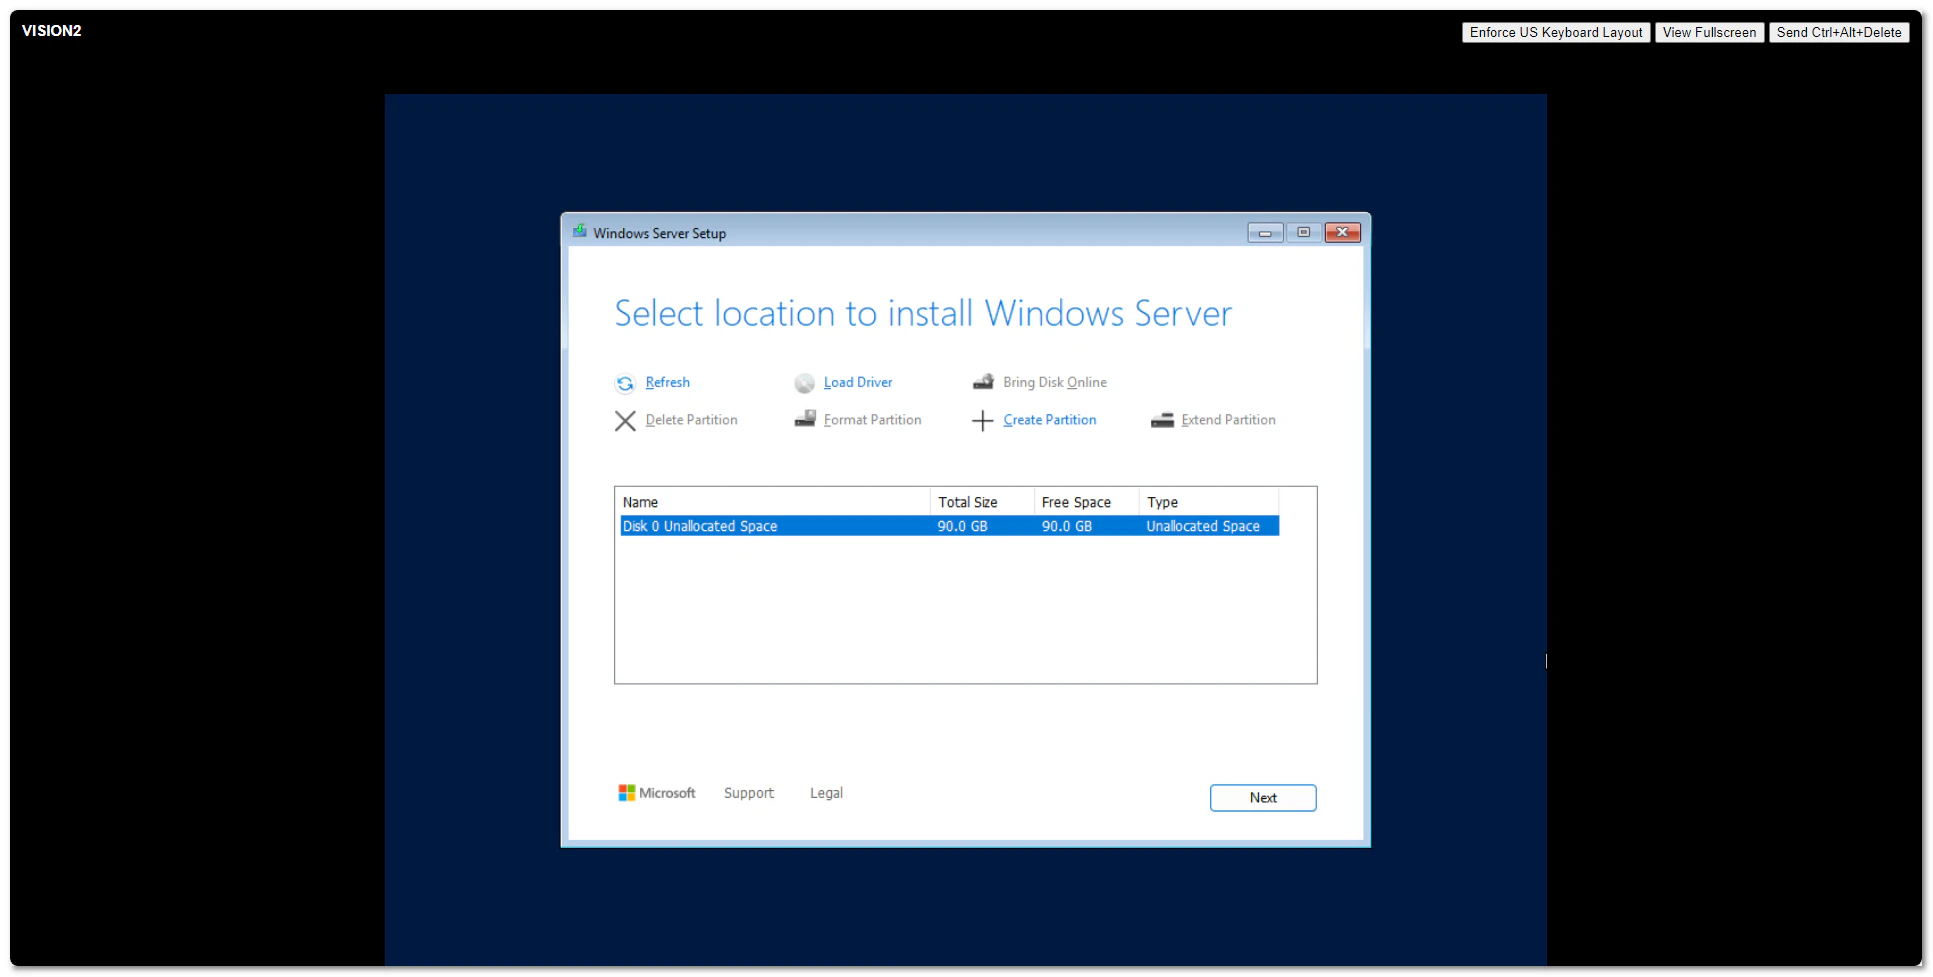Click the Delete Partition label

point(692,420)
